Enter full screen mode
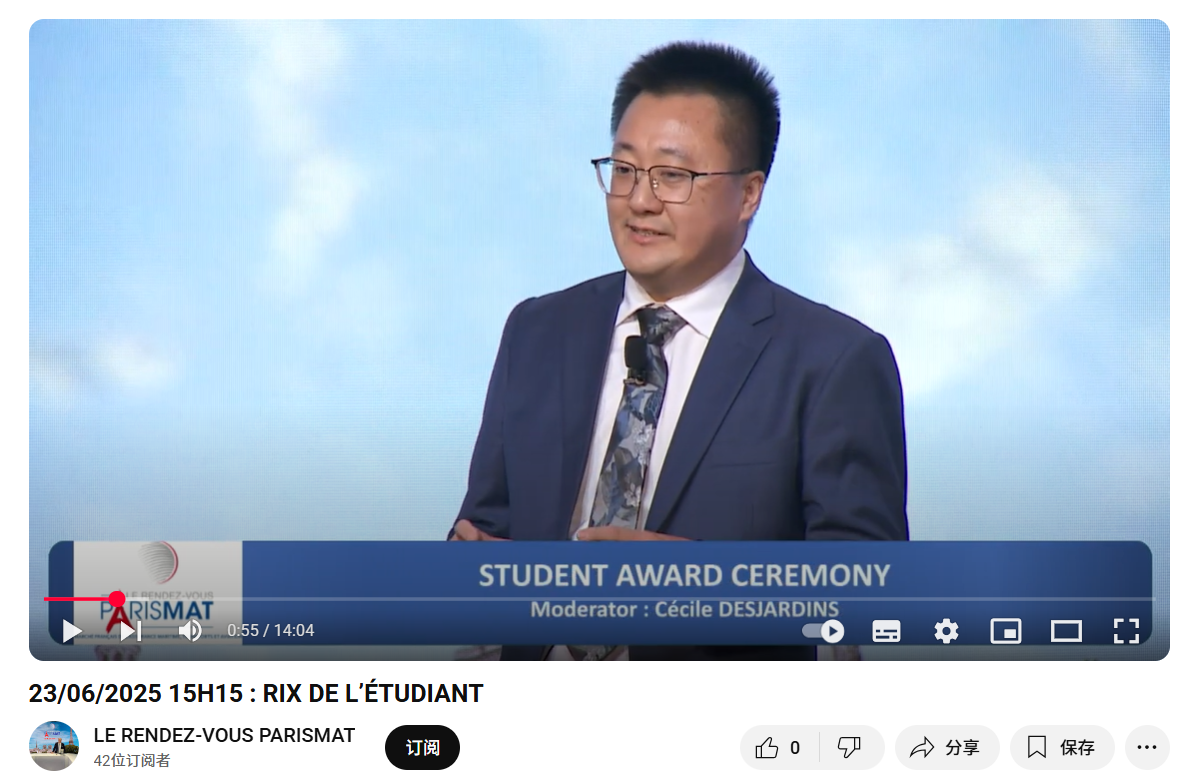 coord(1126,630)
